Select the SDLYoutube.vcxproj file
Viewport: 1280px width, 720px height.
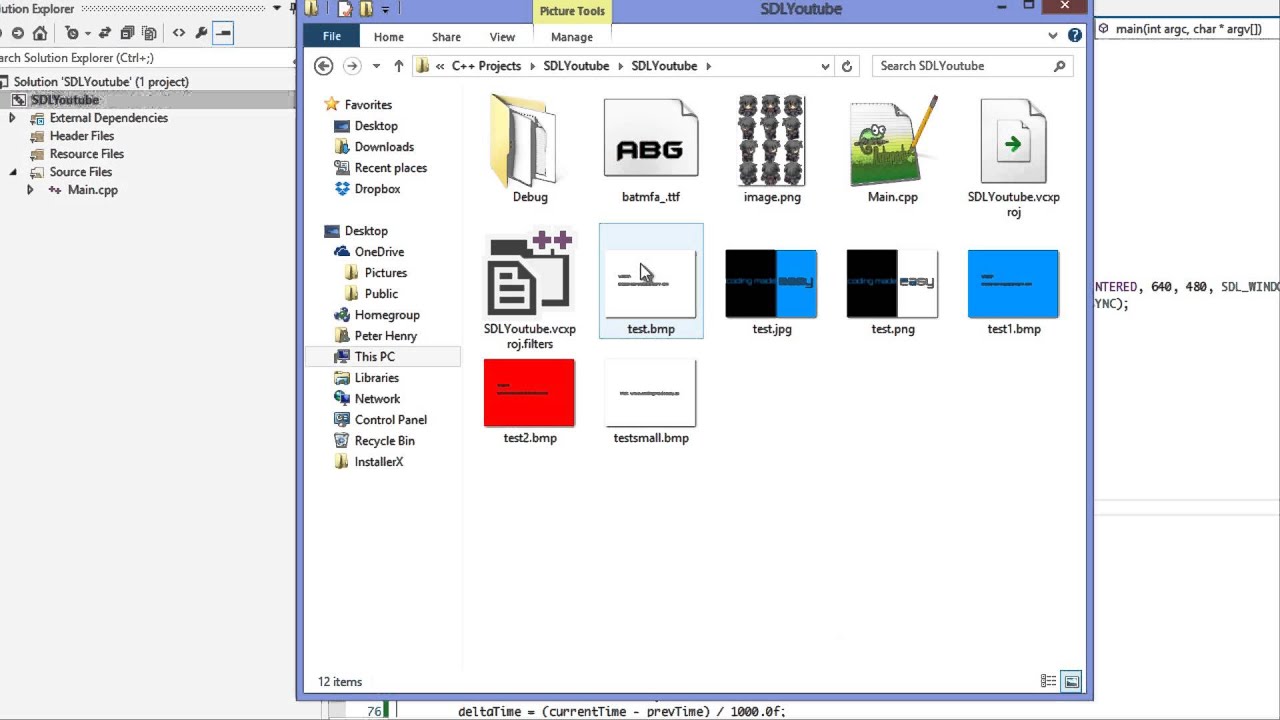(1013, 157)
